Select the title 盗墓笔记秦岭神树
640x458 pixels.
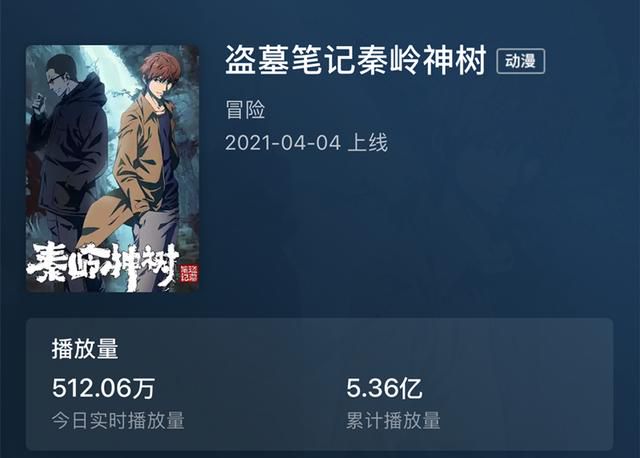click(356, 60)
